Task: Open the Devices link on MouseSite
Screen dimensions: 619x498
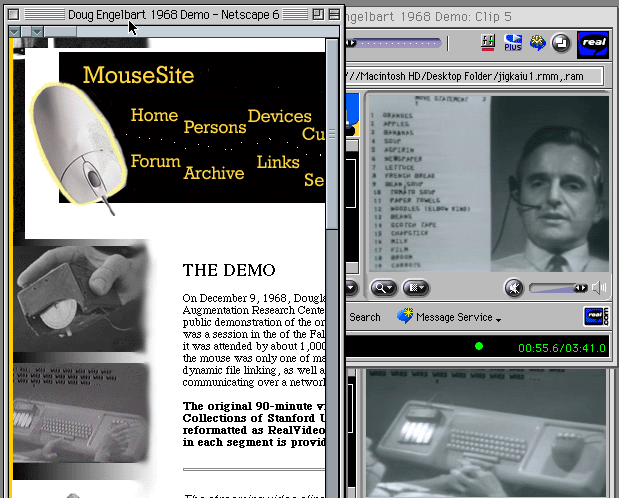Action: (x=279, y=116)
